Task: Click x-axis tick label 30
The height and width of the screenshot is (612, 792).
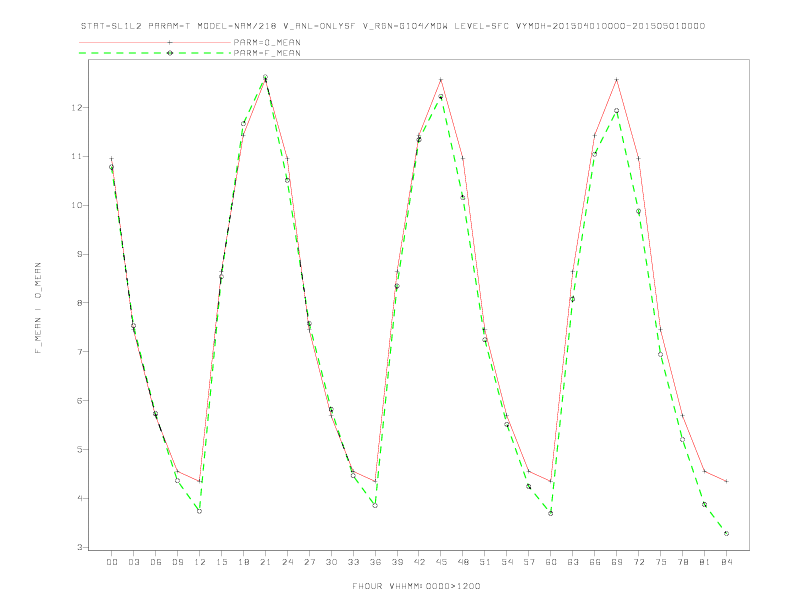Action: (x=331, y=562)
